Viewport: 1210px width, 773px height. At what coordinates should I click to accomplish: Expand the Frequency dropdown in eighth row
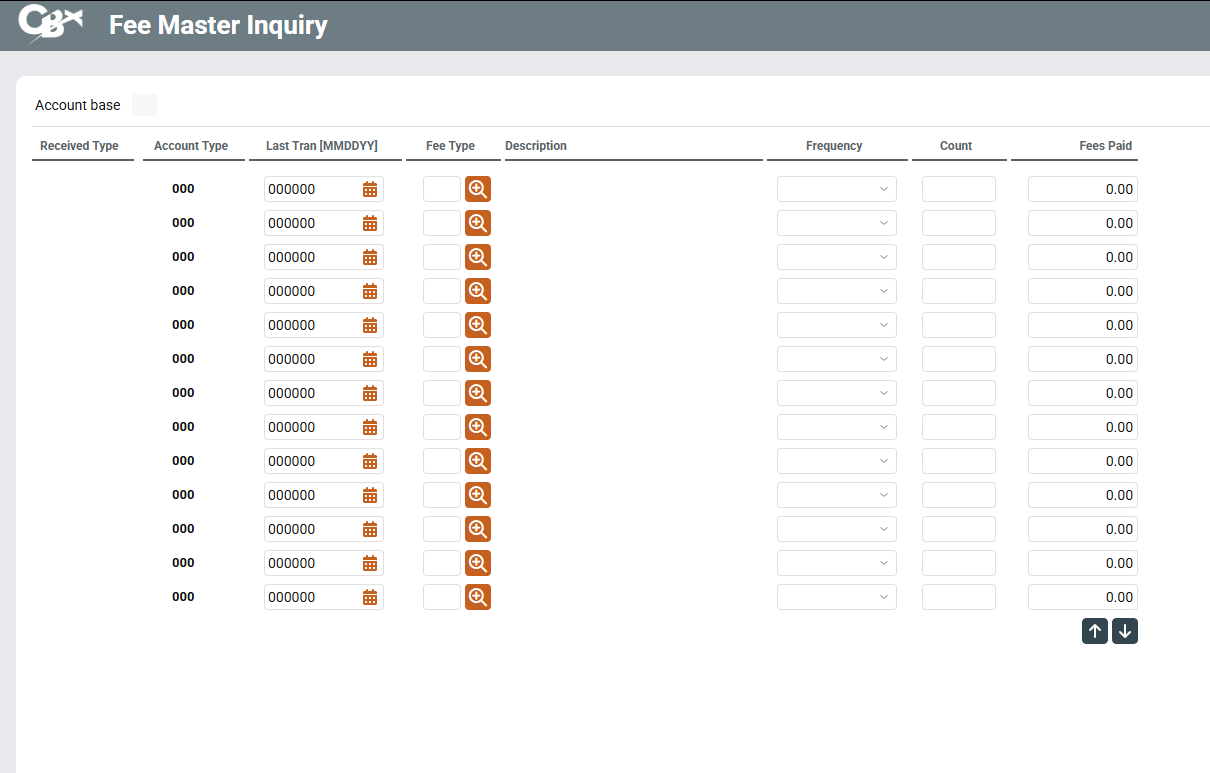coord(837,427)
